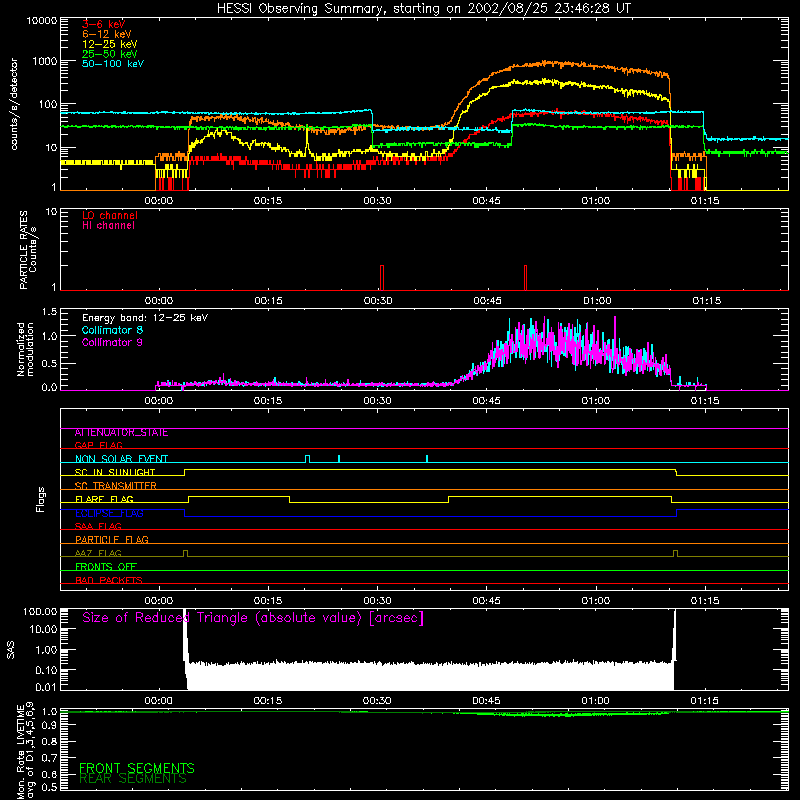Select the A4Z_FLAG label
The height and width of the screenshot is (800, 800).
coord(98,554)
